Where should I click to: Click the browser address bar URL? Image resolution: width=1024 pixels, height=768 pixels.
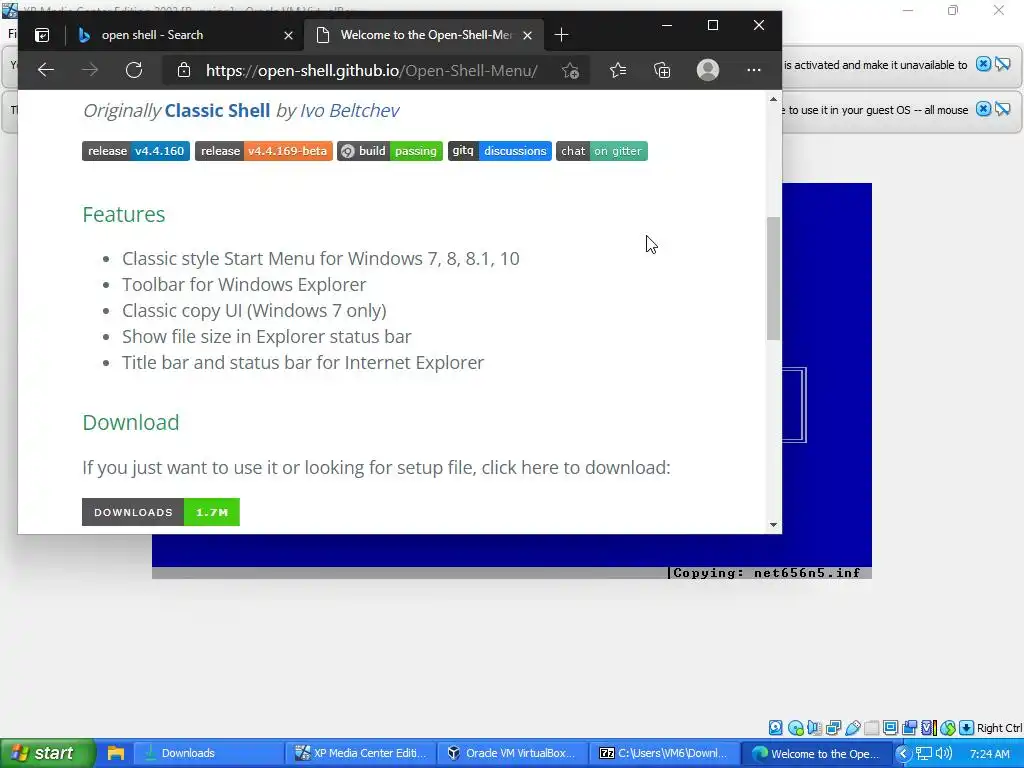372,70
